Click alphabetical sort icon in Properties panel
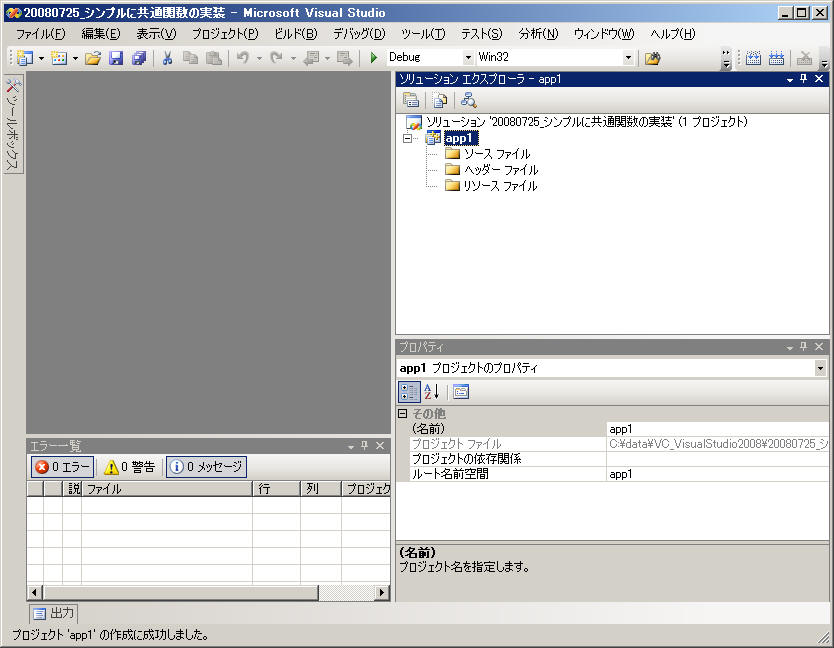Viewport: 834px width, 648px height. pos(432,392)
